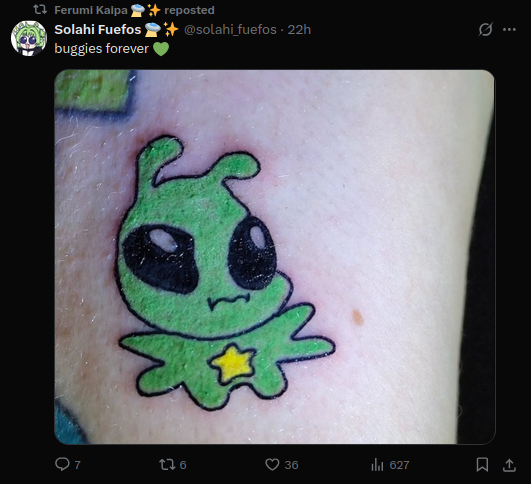Click the reply count 7
531x484 pixels.
click(78, 465)
